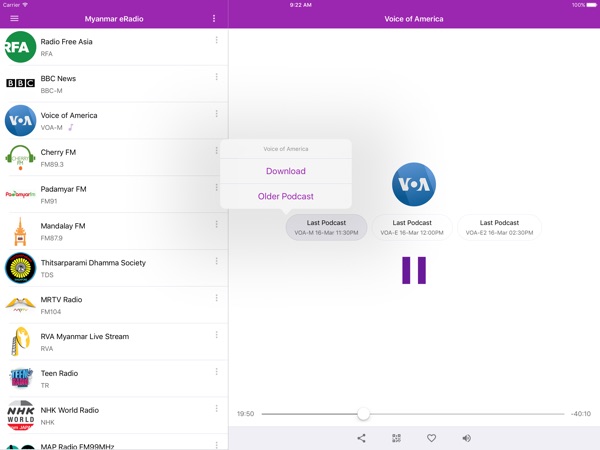Click the MRTV Radio logo

point(20,305)
